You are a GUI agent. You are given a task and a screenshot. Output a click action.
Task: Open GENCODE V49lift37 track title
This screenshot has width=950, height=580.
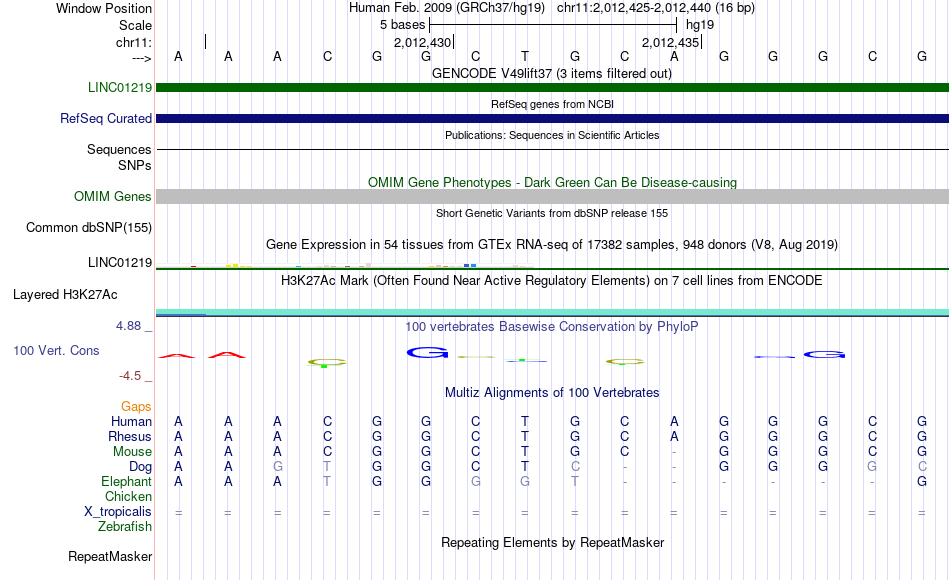[x=551, y=73]
